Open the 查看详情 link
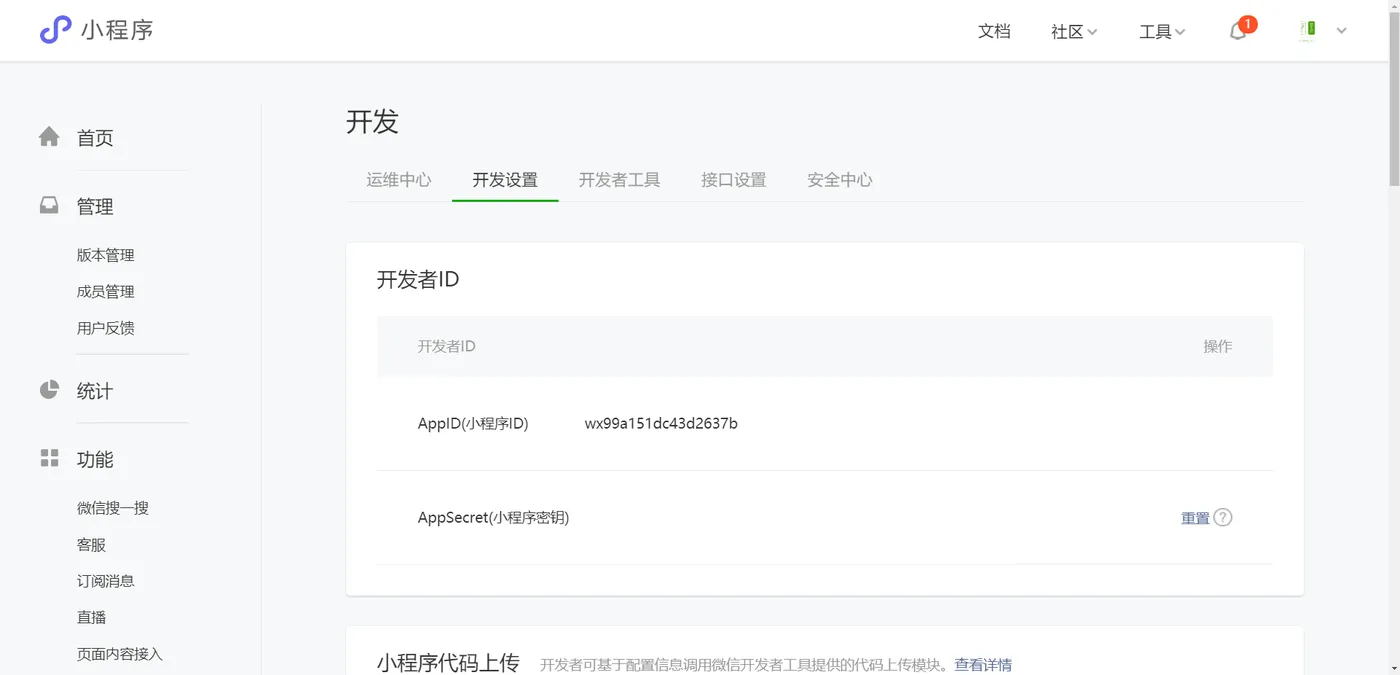 (983, 665)
